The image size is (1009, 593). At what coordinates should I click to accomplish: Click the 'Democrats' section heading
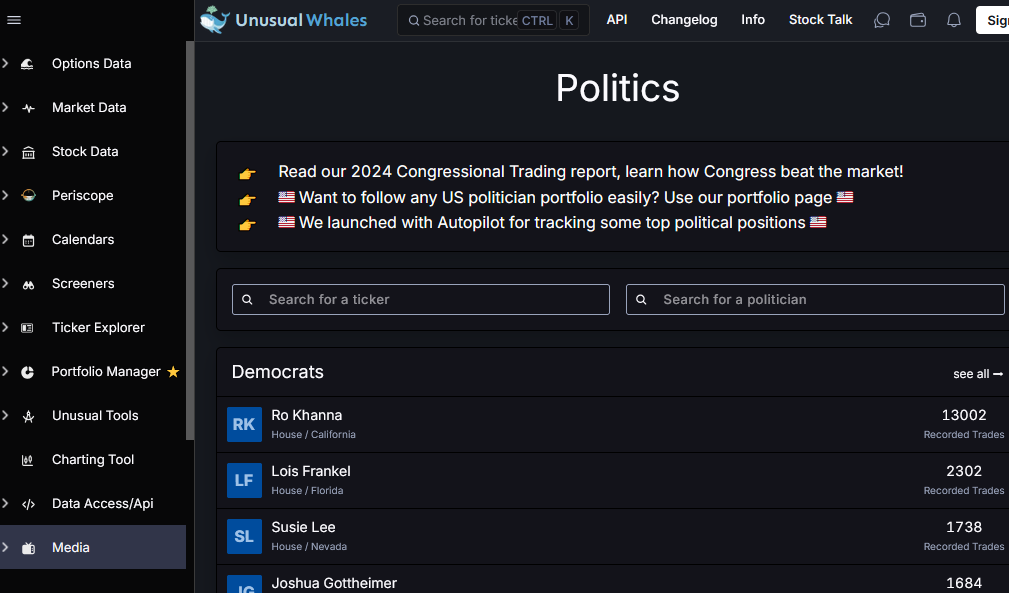[277, 372]
